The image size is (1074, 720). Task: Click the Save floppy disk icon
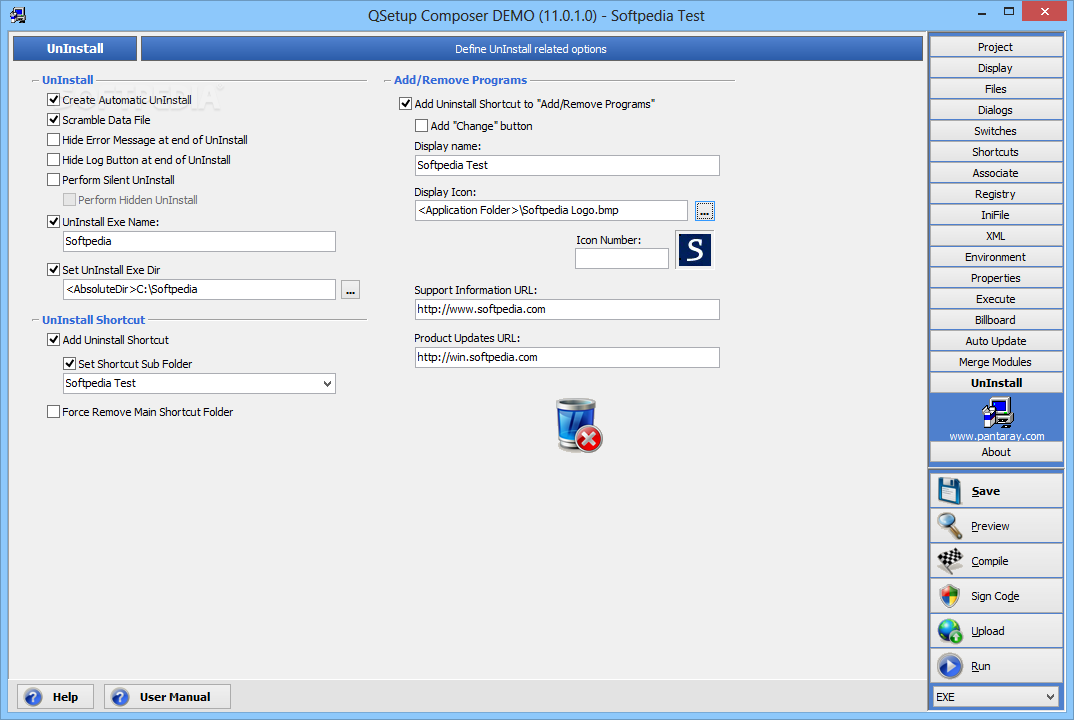click(x=949, y=491)
